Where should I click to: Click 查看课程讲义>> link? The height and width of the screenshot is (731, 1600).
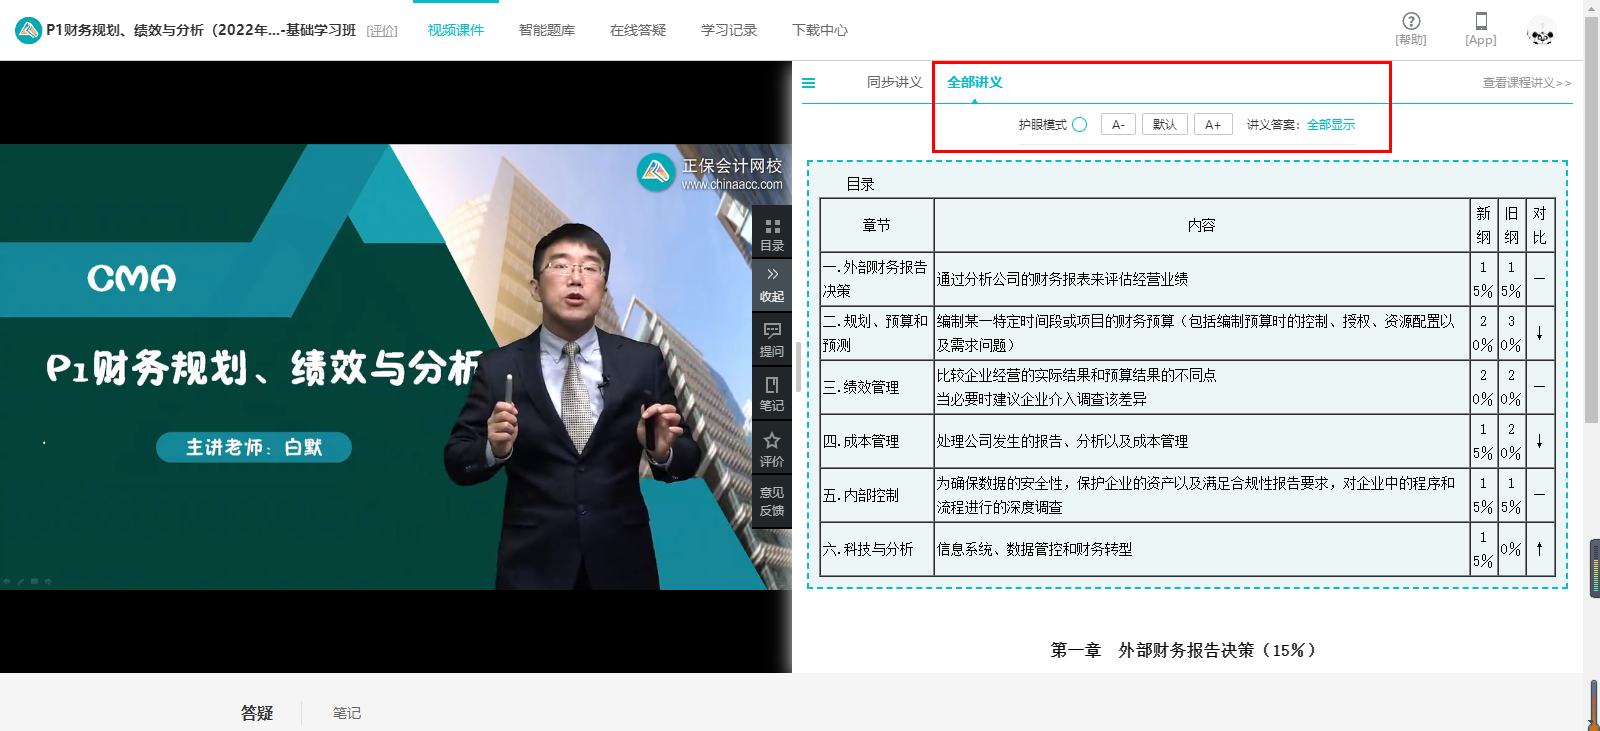tap(1526, 83)
